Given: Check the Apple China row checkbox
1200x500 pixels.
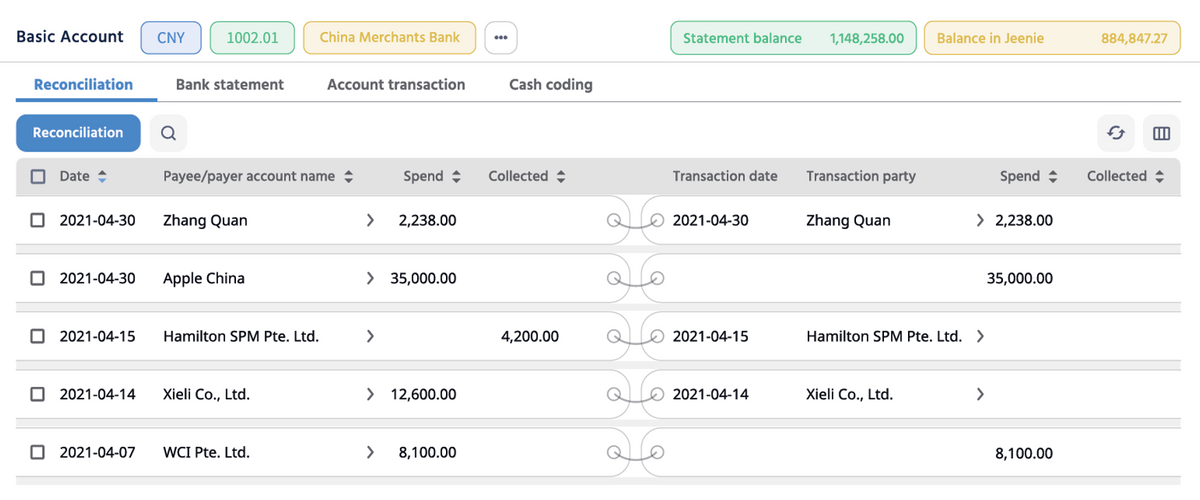Looking at the screenshot, I should [38, 279].
